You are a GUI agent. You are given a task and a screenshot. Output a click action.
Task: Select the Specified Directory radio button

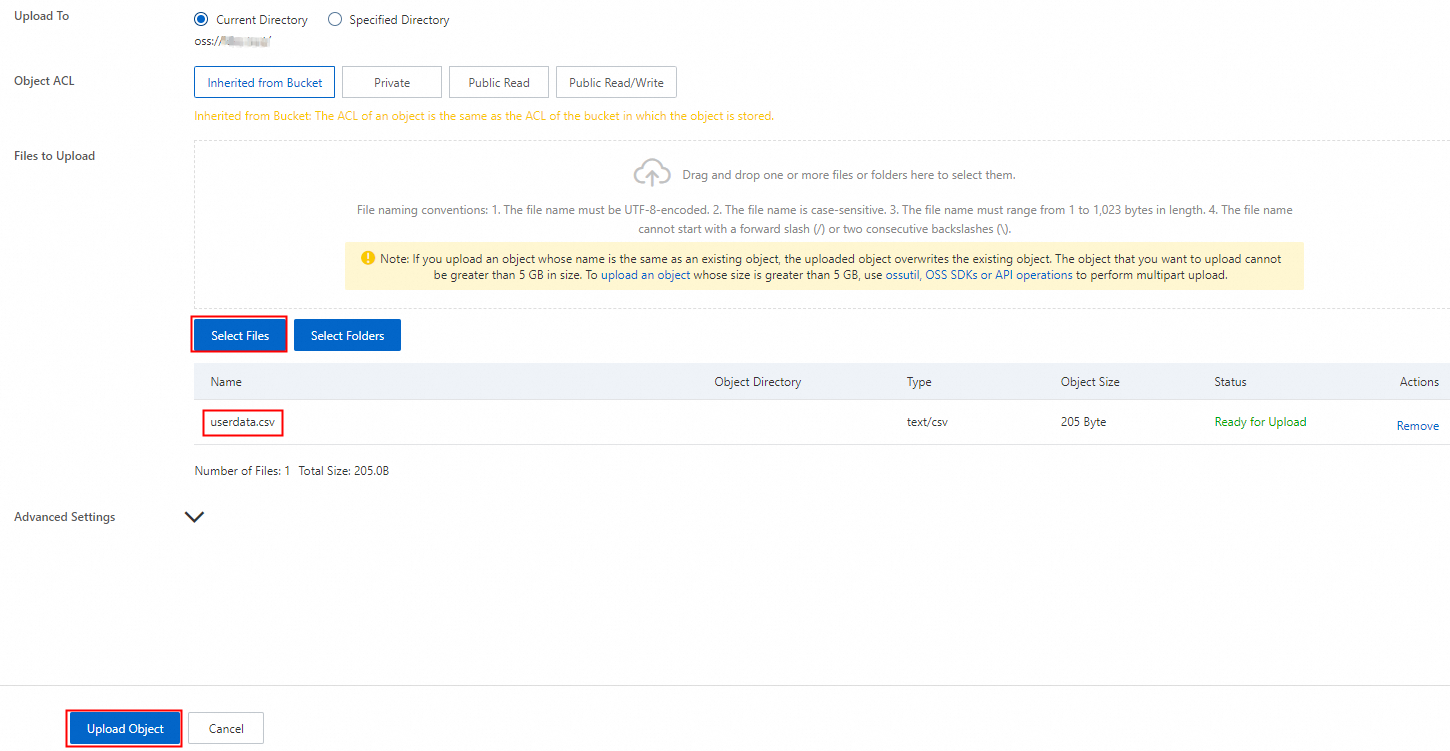pos(335,19)
